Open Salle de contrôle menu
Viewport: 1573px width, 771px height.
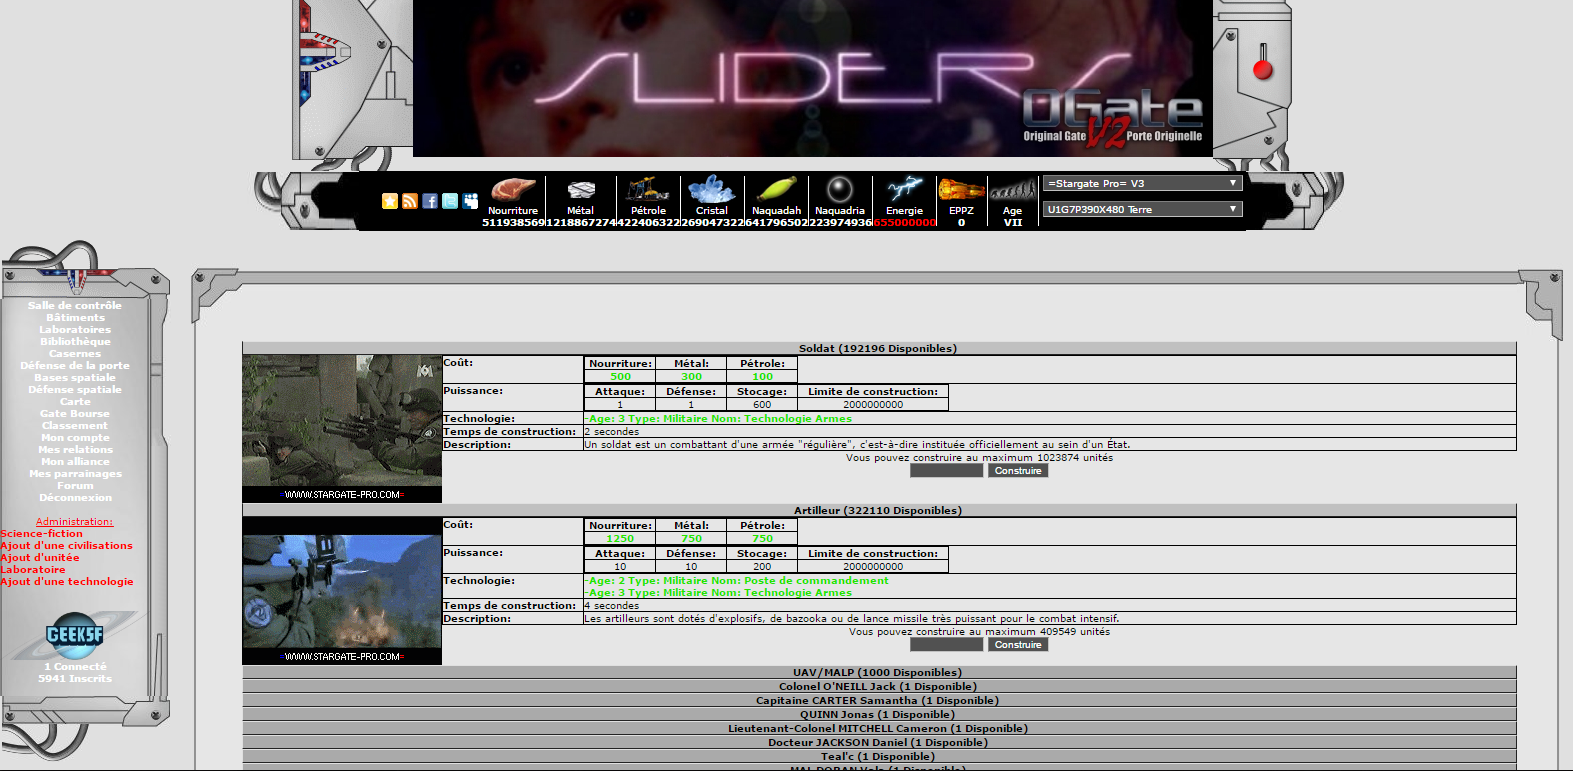pyautogui.click(x=75, y=306)
